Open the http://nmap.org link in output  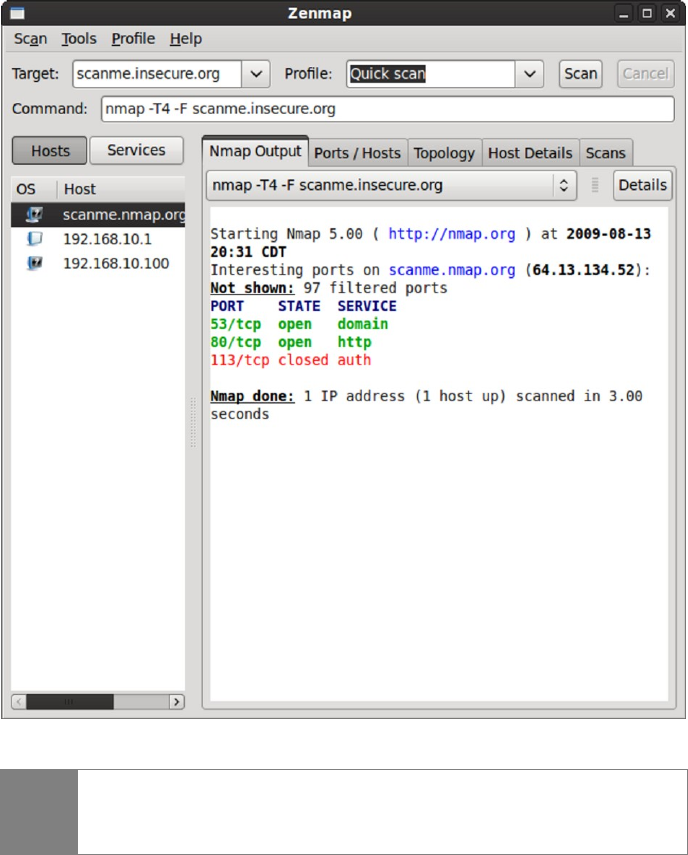[x=451, y=234]
